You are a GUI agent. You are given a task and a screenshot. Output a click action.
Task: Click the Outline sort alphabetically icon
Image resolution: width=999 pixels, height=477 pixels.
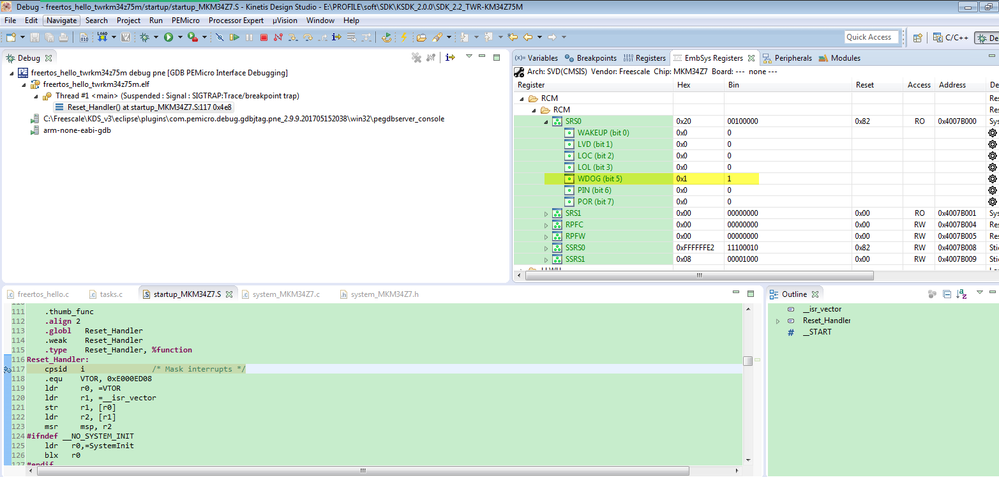pos(964,294)
